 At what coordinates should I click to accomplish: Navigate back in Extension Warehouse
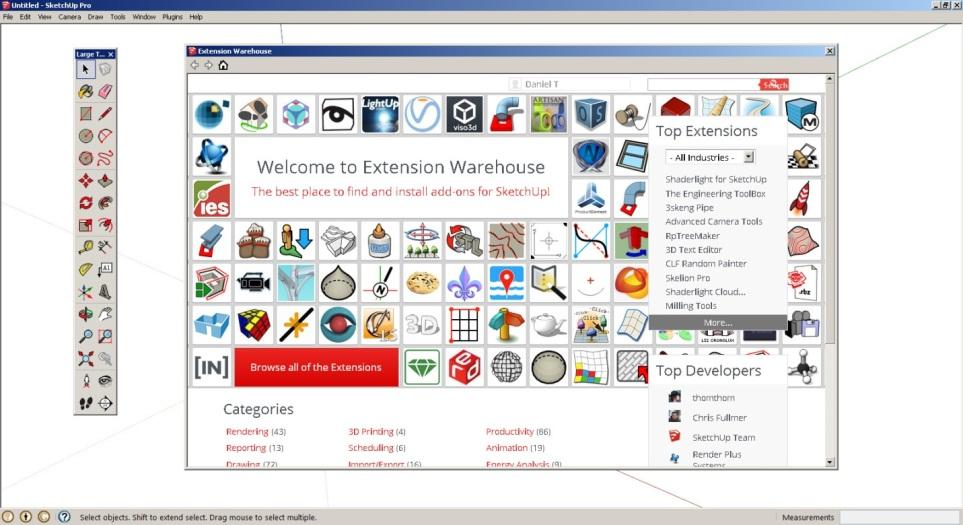pyautogui.click(x=195, y=65)
